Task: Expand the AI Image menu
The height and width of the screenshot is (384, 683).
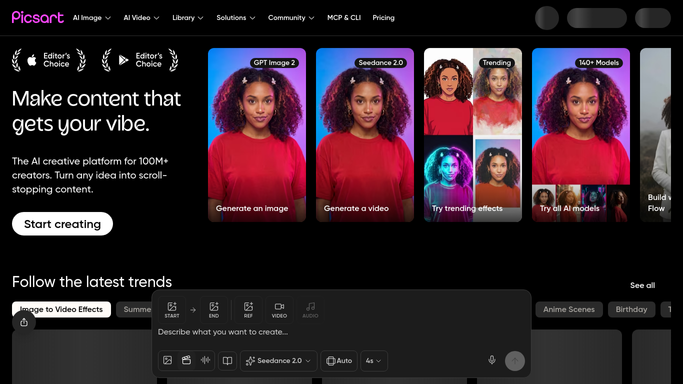Action: point(91,18)
